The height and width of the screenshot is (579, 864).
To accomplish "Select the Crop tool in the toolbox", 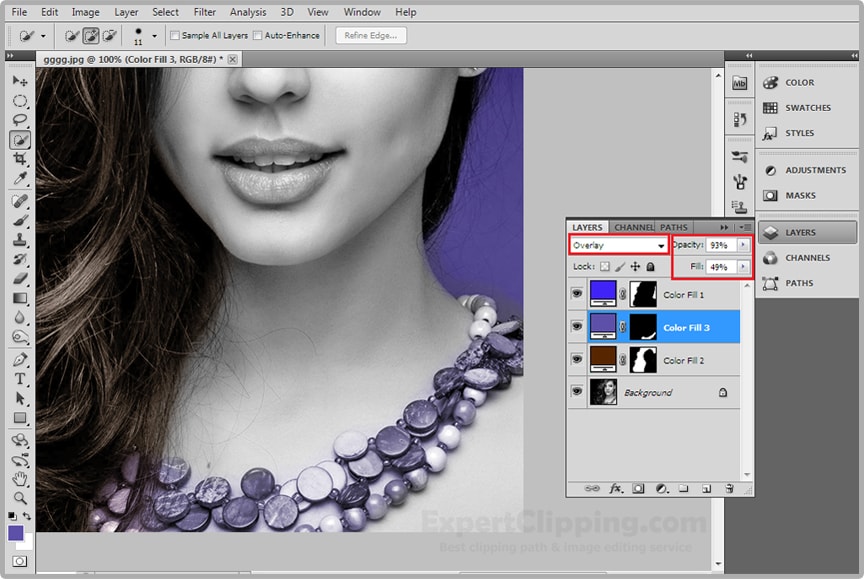I will (x=20, y=160).
